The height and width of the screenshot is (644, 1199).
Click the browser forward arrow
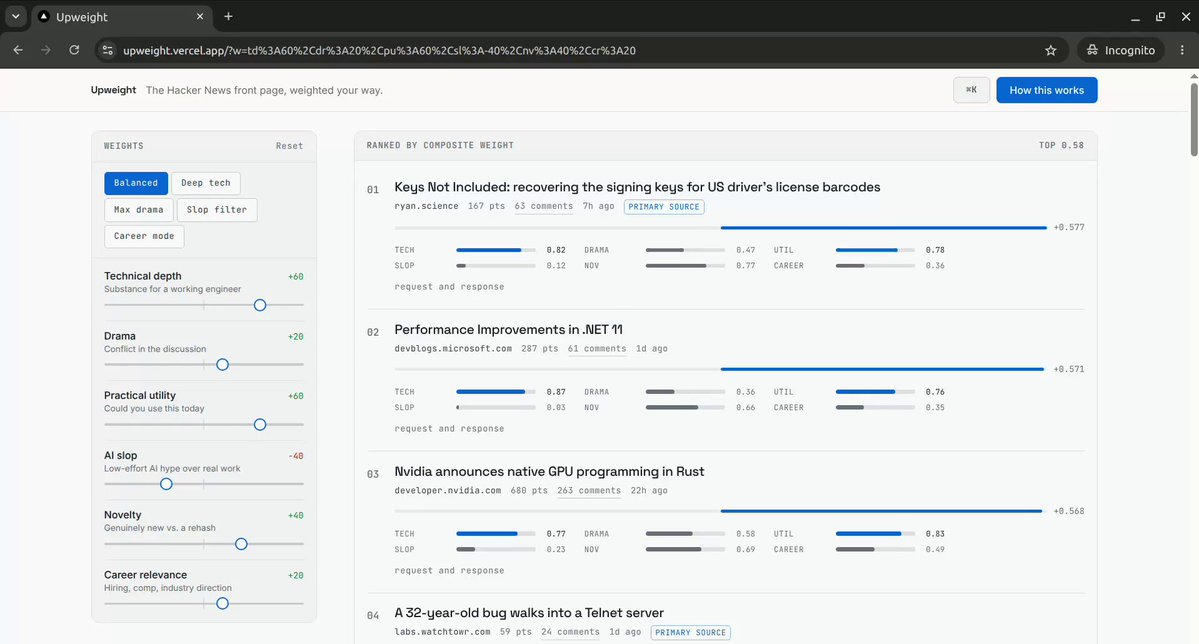pos(46,50)
